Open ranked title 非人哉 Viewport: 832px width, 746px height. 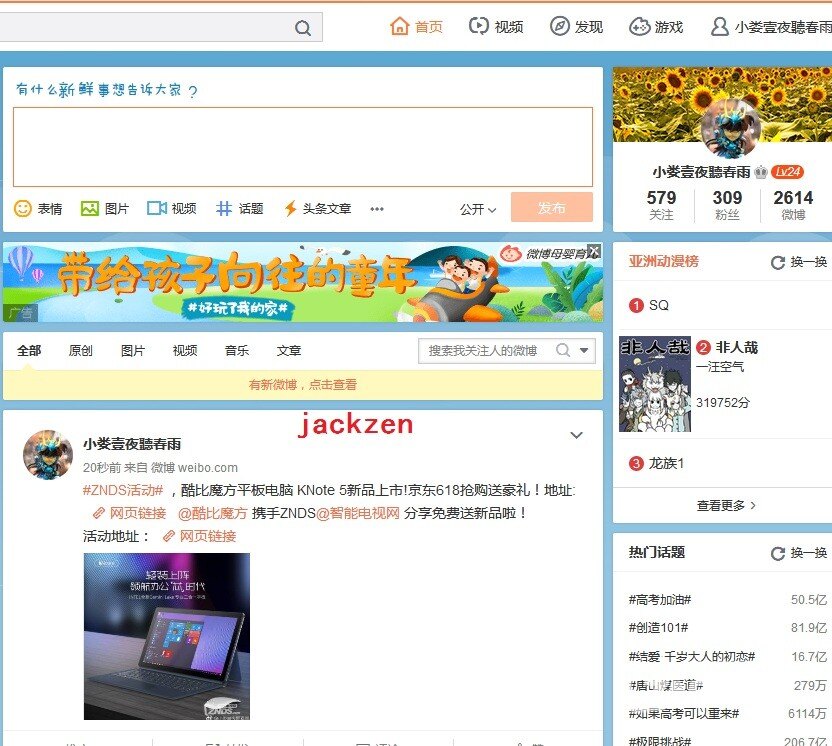pos(736,348)
